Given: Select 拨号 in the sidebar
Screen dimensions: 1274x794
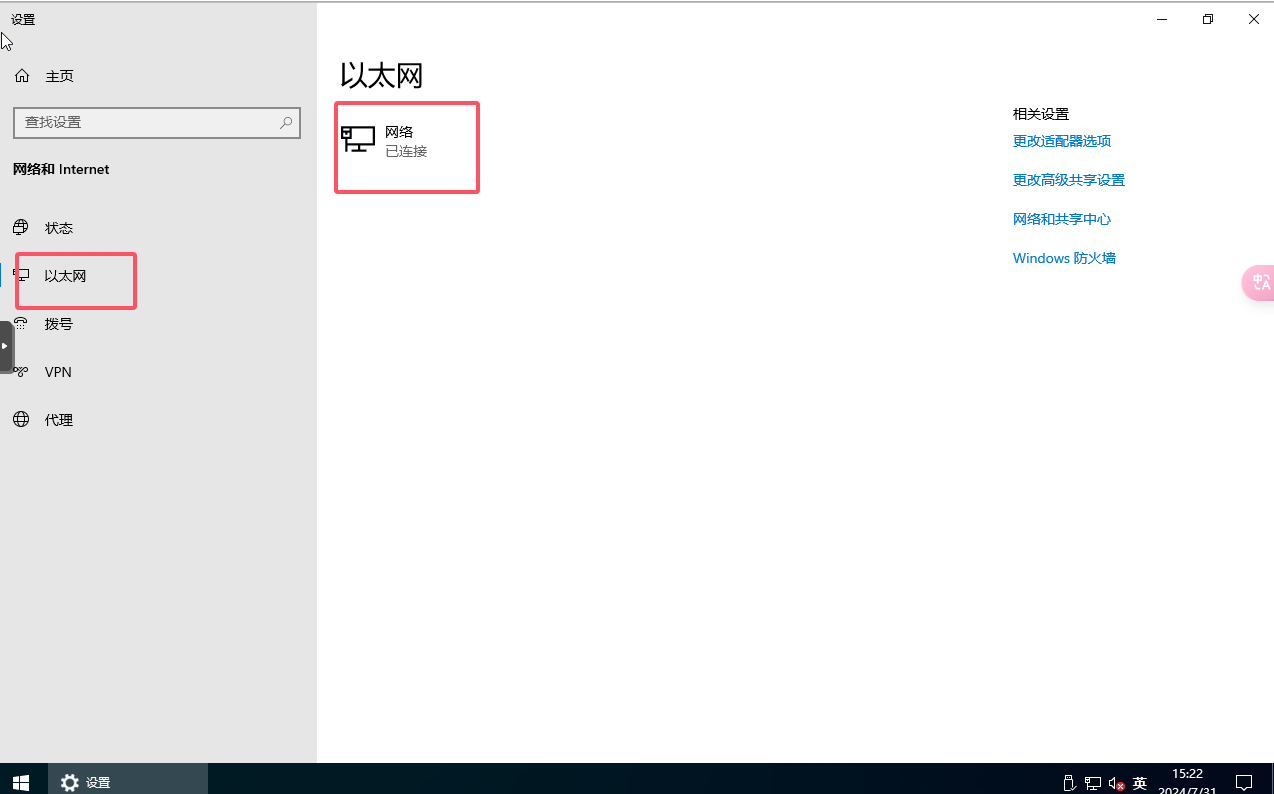Looking at the screenshot, I should [x=58, y=324].
